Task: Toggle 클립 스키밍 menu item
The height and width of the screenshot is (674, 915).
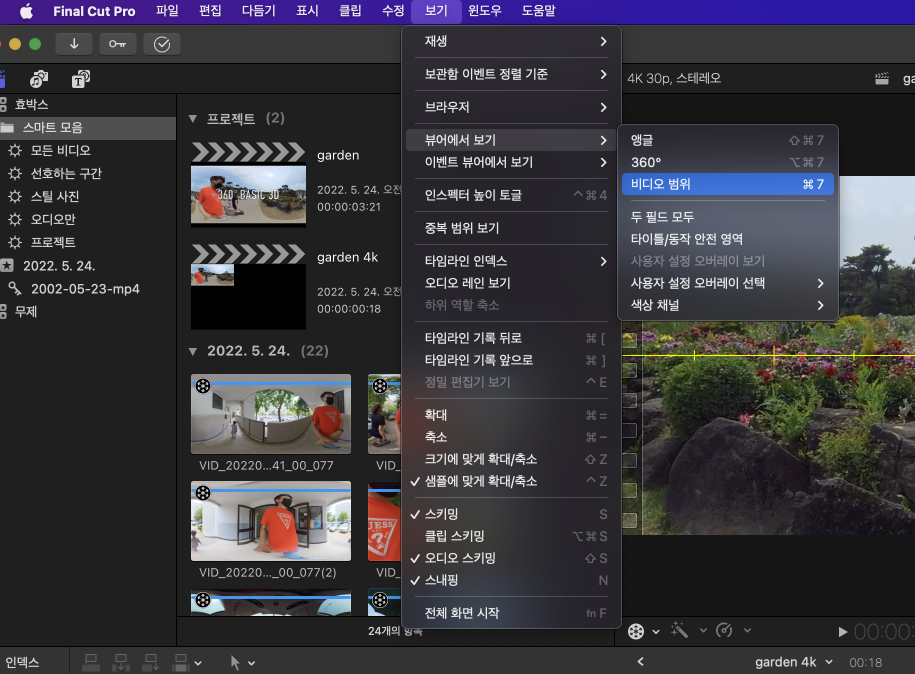Action: 511,536
